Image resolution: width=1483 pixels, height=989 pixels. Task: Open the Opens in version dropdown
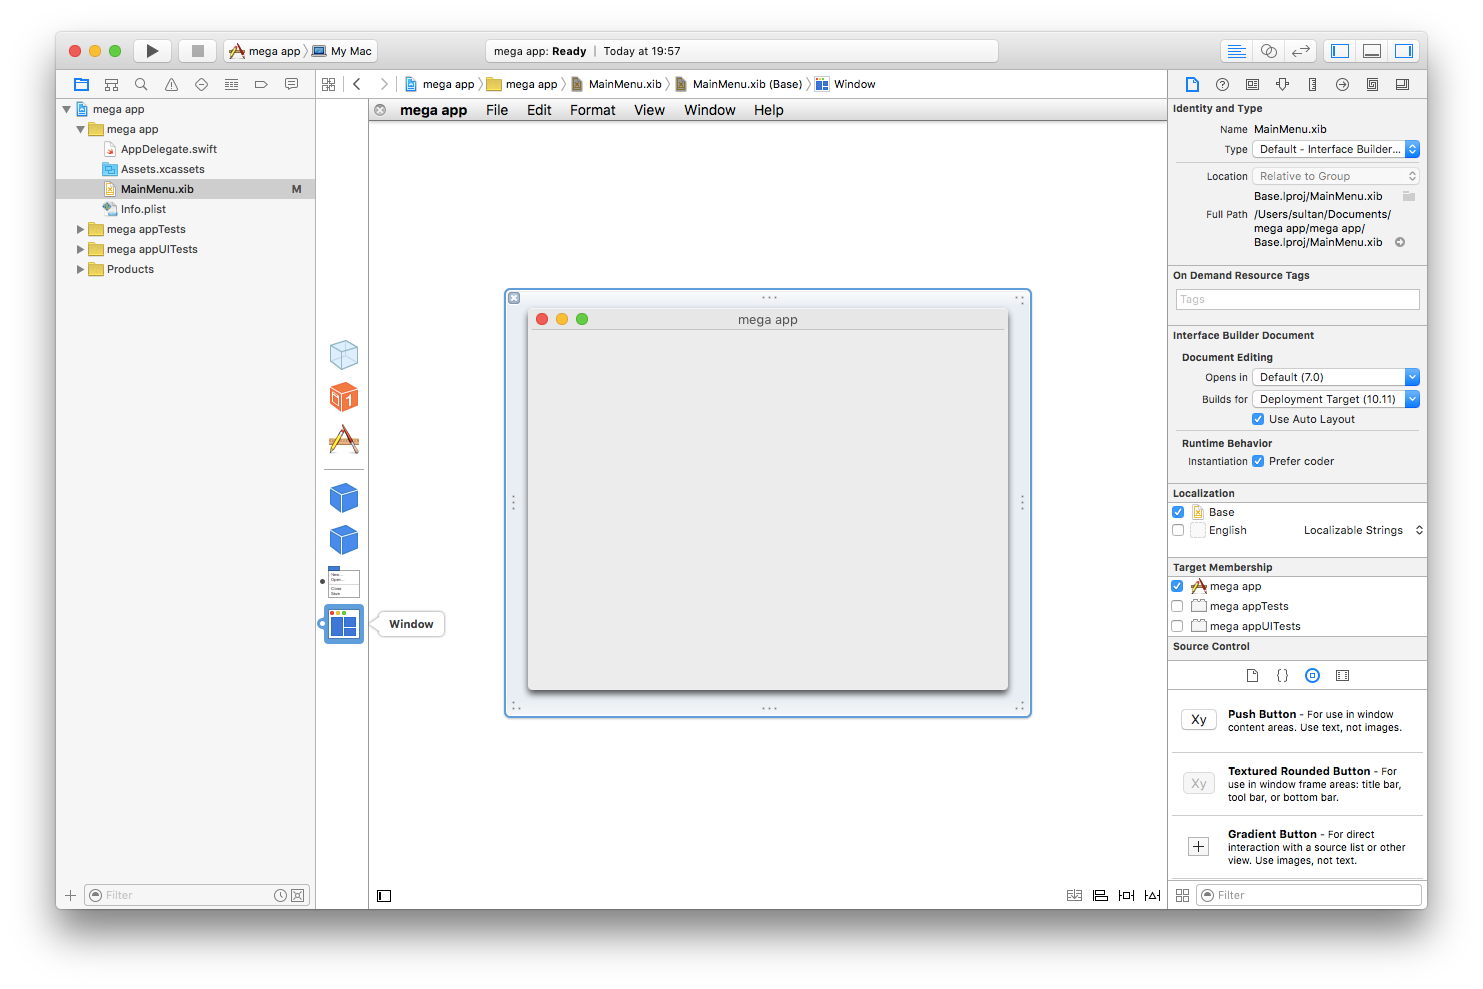coord(1336,377)
